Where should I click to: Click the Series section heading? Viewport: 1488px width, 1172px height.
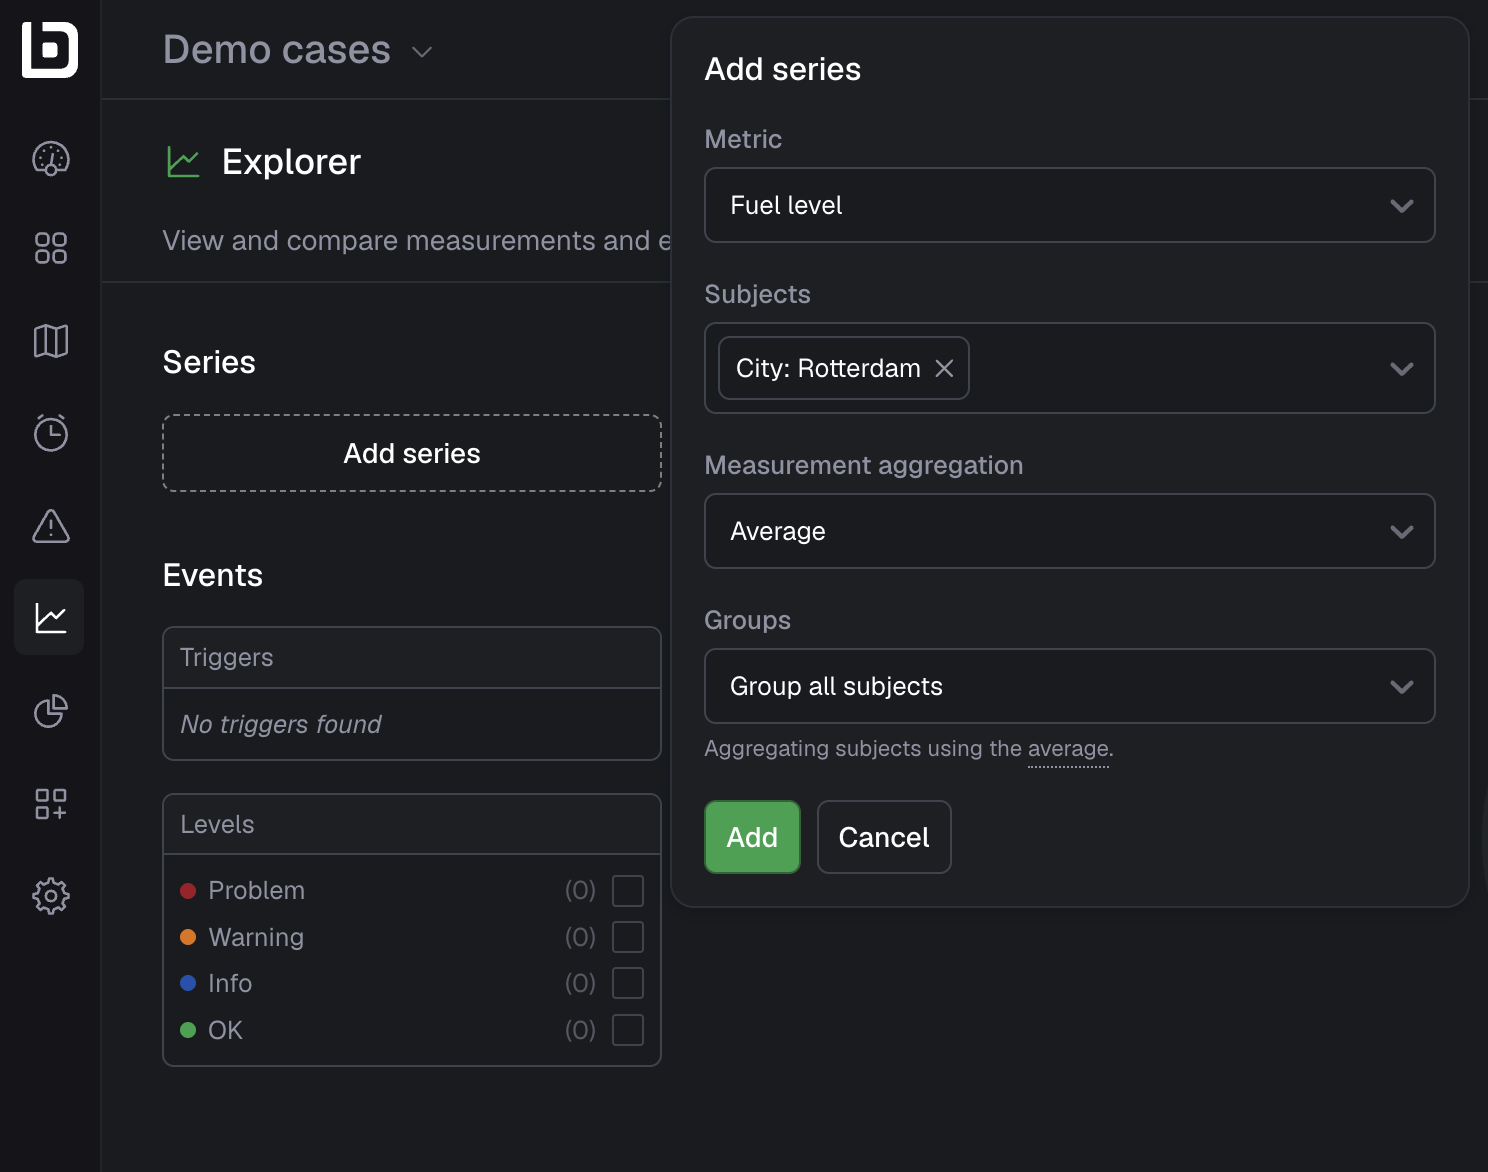[x=209, y=362]
